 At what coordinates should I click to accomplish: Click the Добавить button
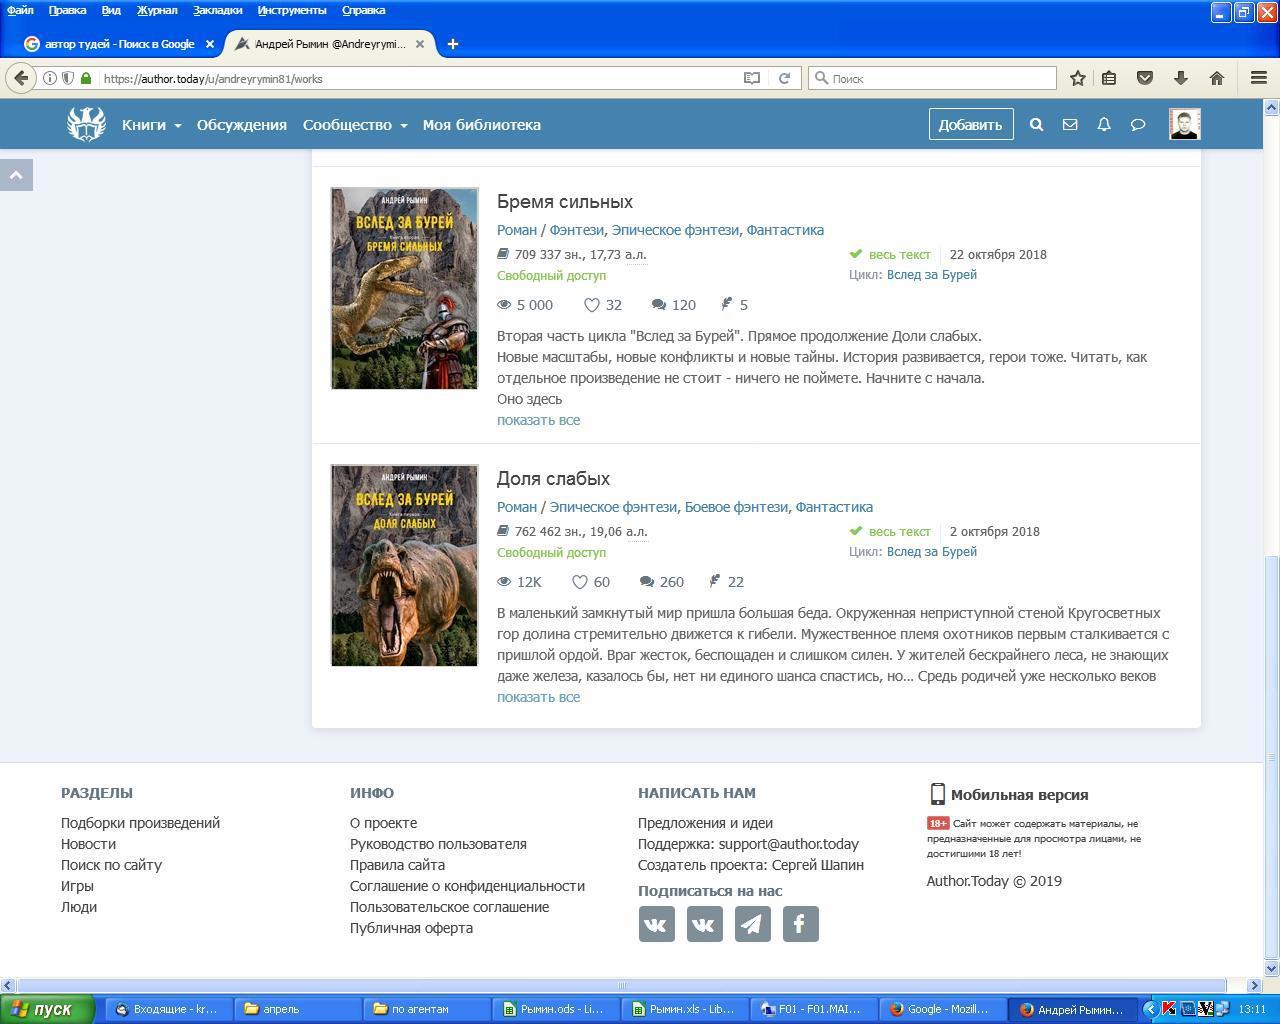tap(970, 125)
